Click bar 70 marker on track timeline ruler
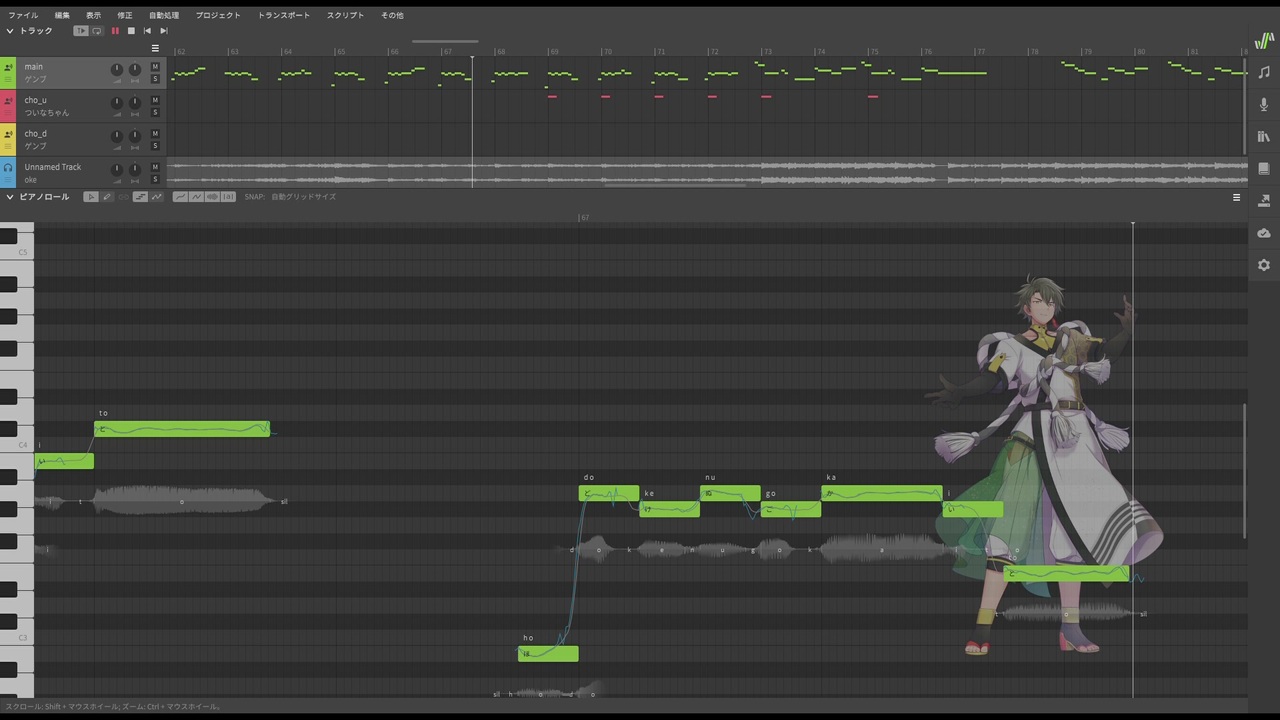Viewport: 1280px width, 720px height. [607, 51]
